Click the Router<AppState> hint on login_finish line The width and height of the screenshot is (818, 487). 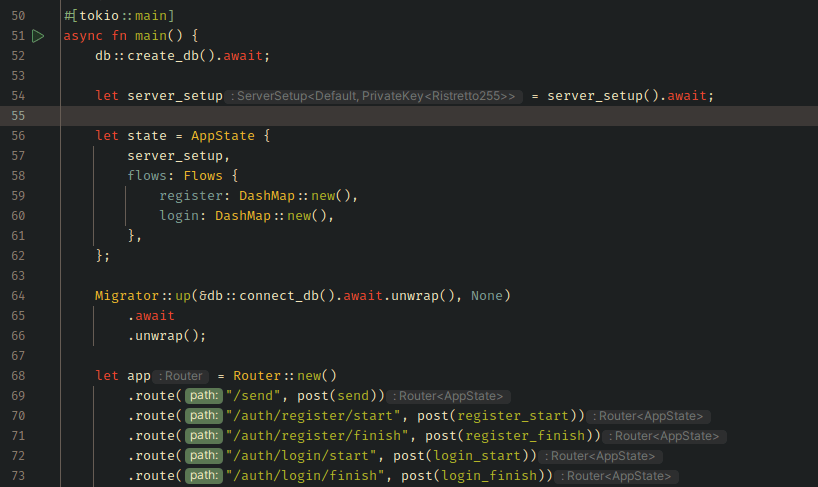pos(616,476)
